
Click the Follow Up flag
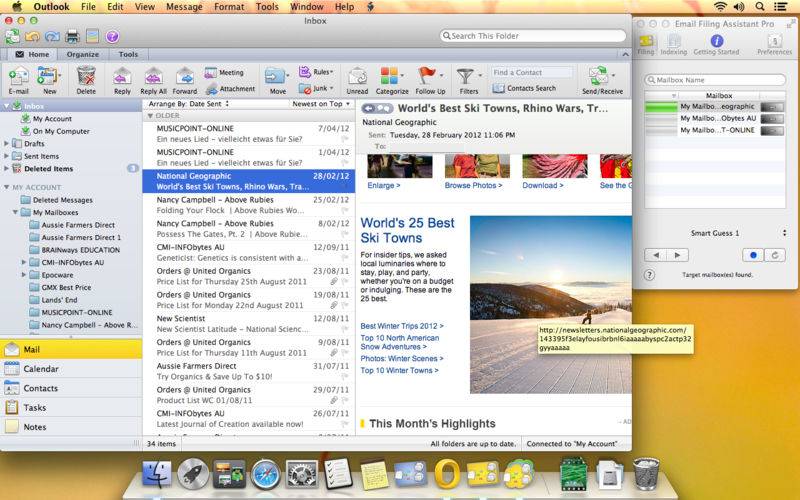point(427,76)
